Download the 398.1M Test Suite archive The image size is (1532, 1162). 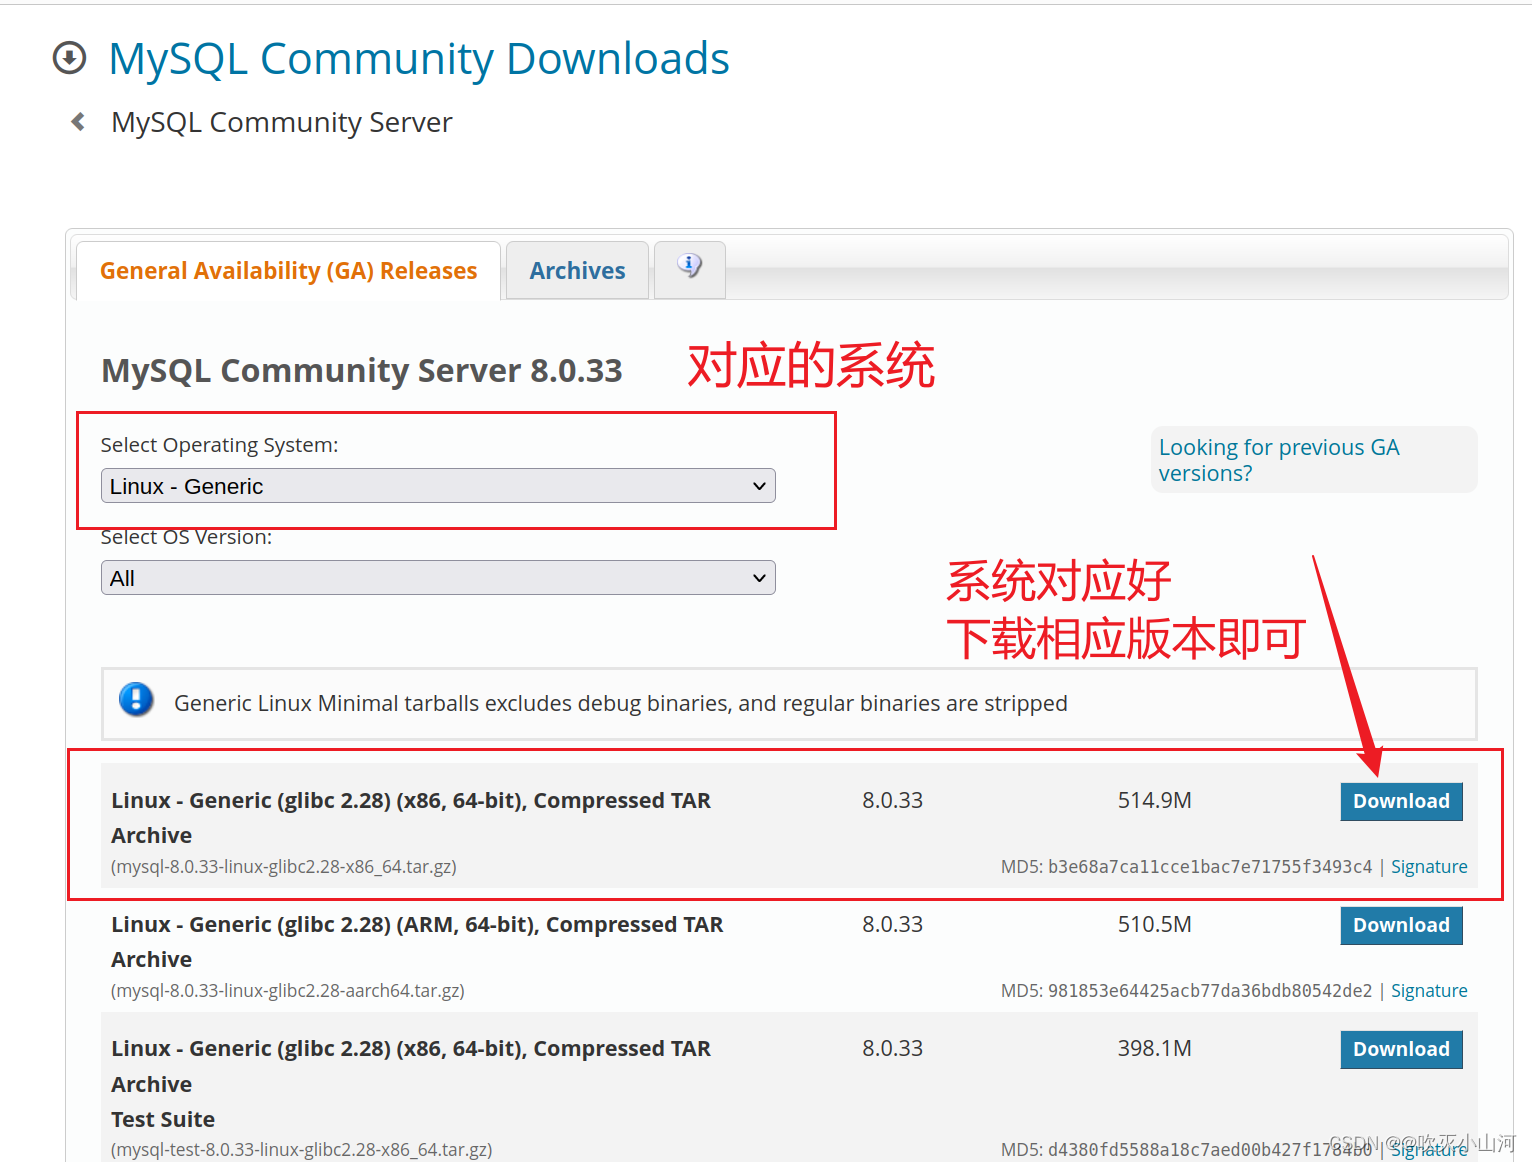1401,1049
